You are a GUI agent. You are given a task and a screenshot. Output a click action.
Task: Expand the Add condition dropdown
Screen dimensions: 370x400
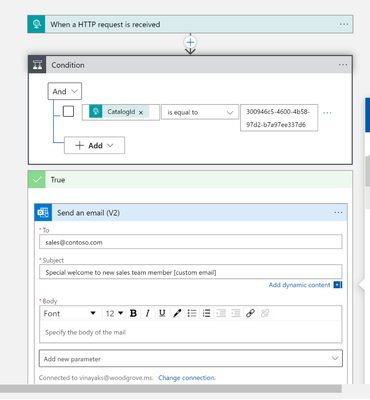[94, 145]
